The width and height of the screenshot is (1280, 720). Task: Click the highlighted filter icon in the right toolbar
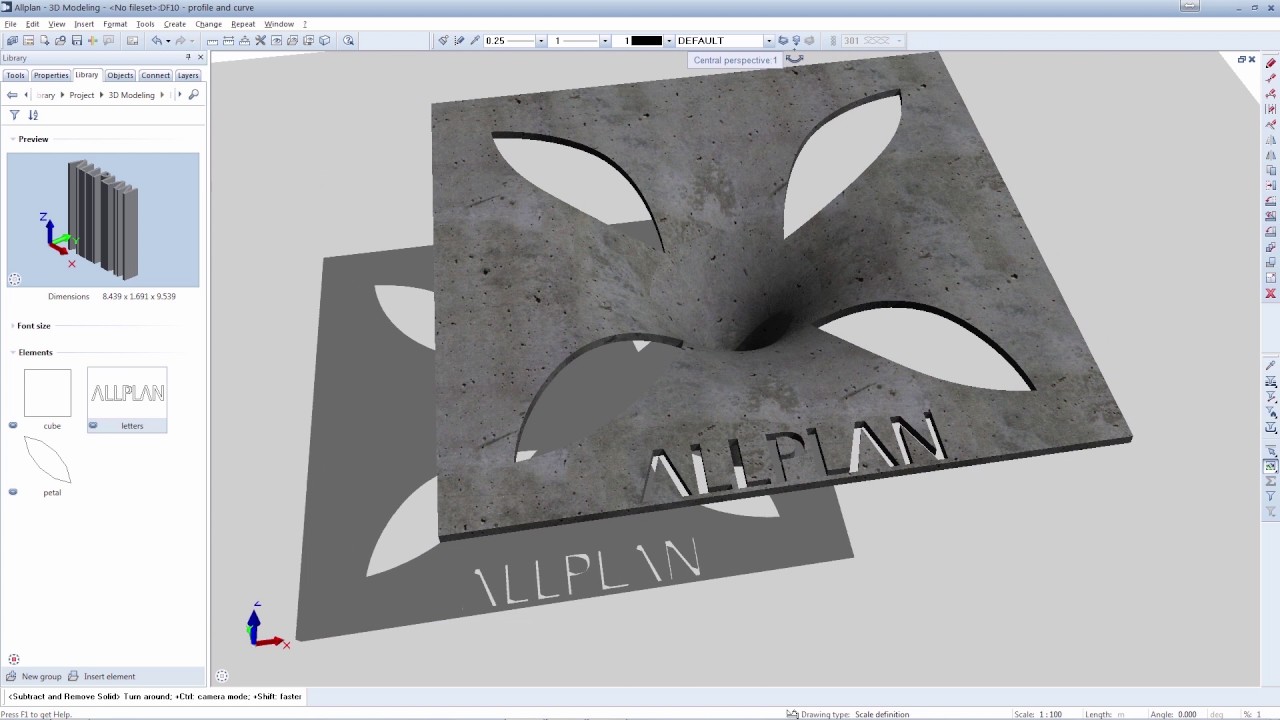[1271, 466]
